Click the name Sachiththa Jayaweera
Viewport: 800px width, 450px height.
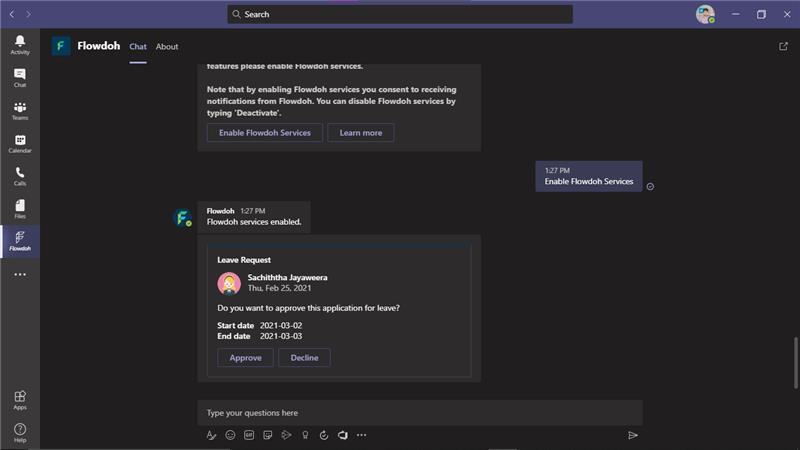288,278
